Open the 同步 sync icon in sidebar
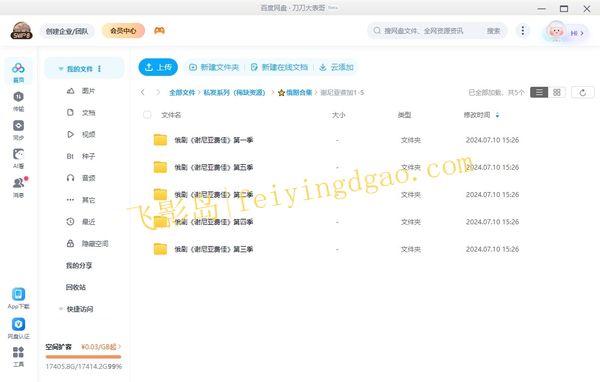The image size is (600, 382). click(x=18, y=126)
